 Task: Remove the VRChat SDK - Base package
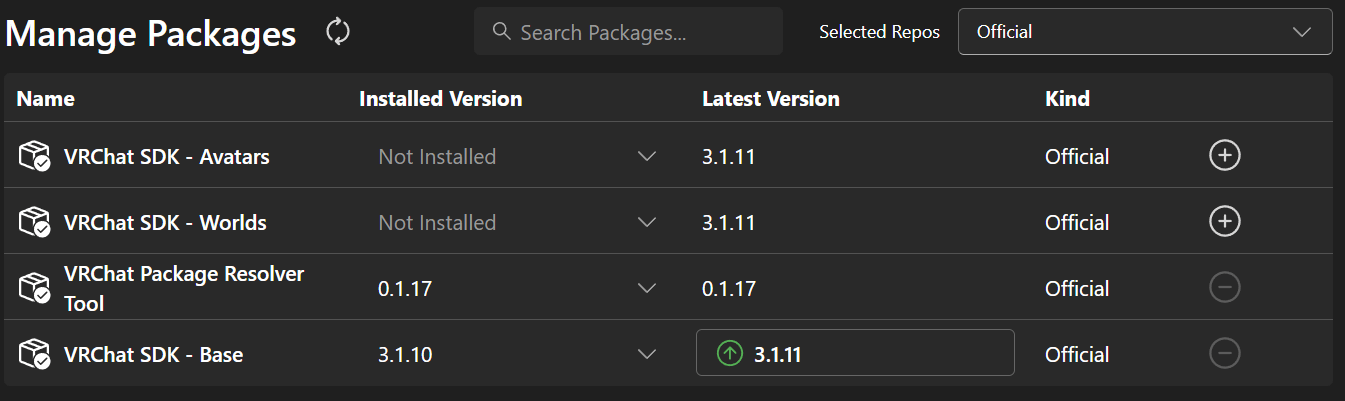[1225, 354]
